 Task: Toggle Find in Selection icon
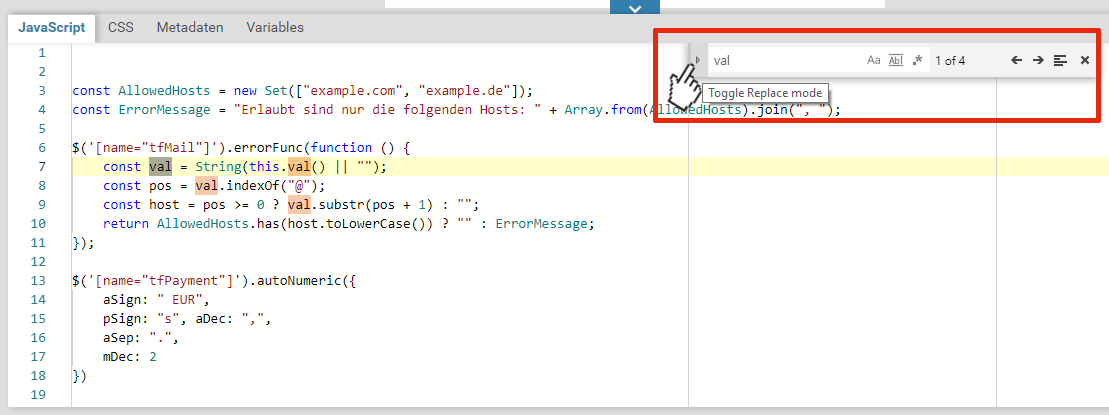1060,61
